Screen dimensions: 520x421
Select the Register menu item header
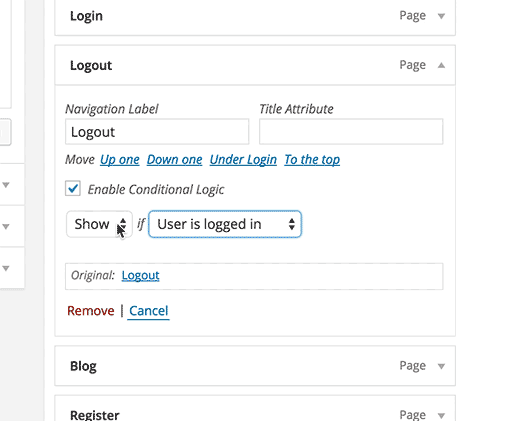click(x=255, y=410)
